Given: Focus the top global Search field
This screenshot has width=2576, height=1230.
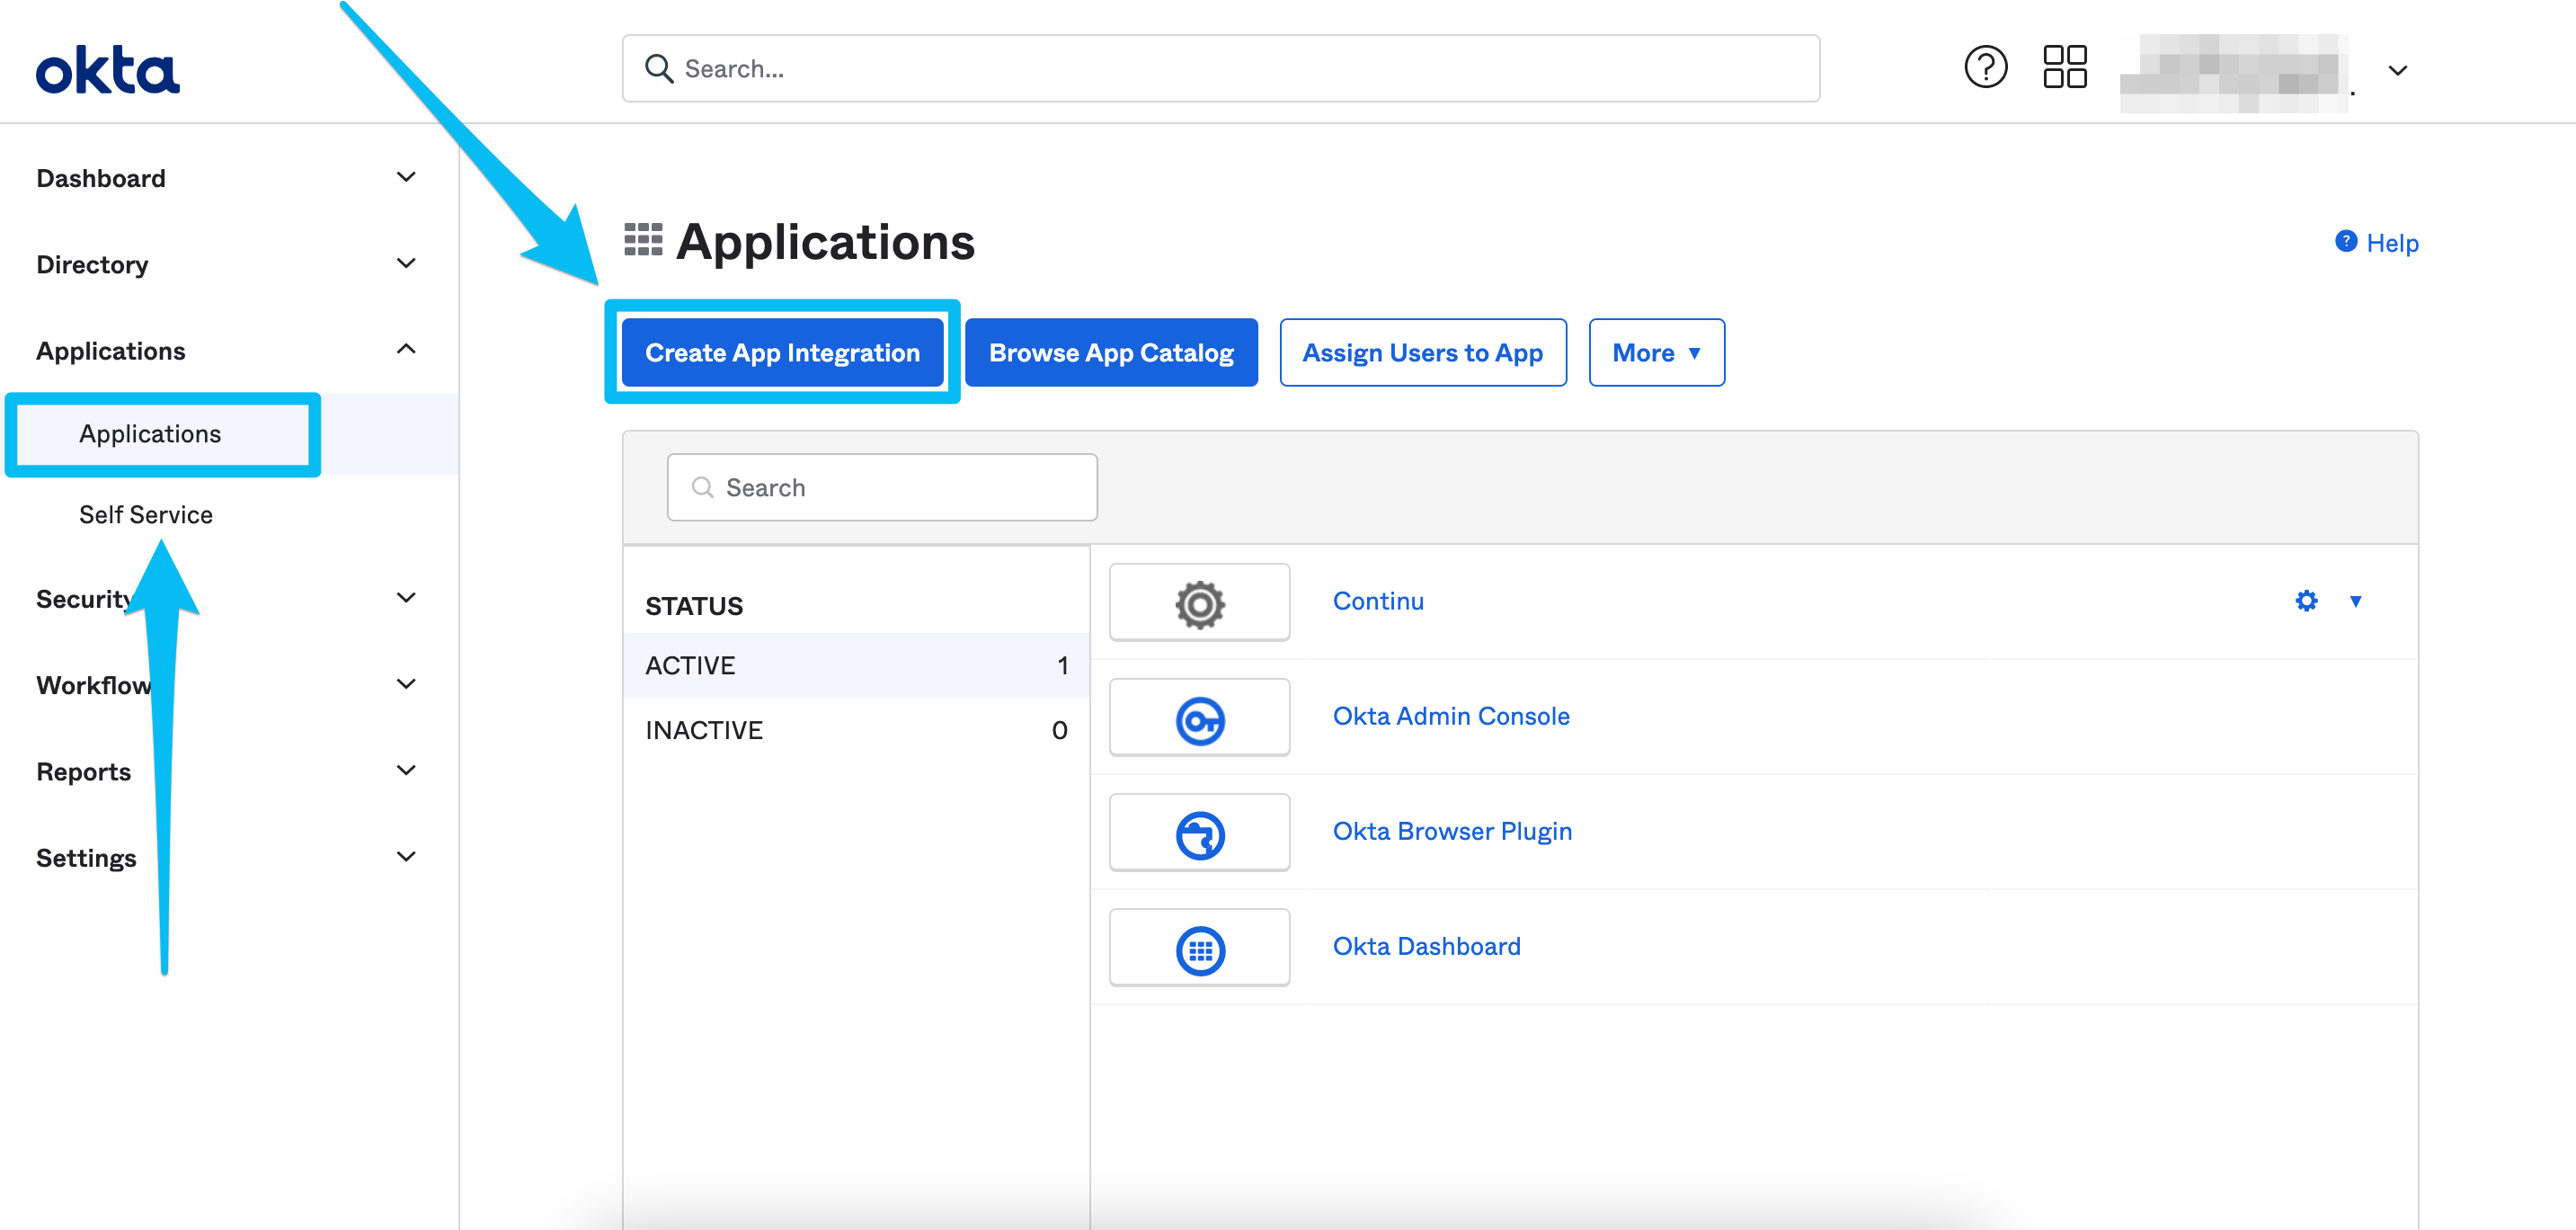Looking at the screenshot, I should (x=1220, y=69).
